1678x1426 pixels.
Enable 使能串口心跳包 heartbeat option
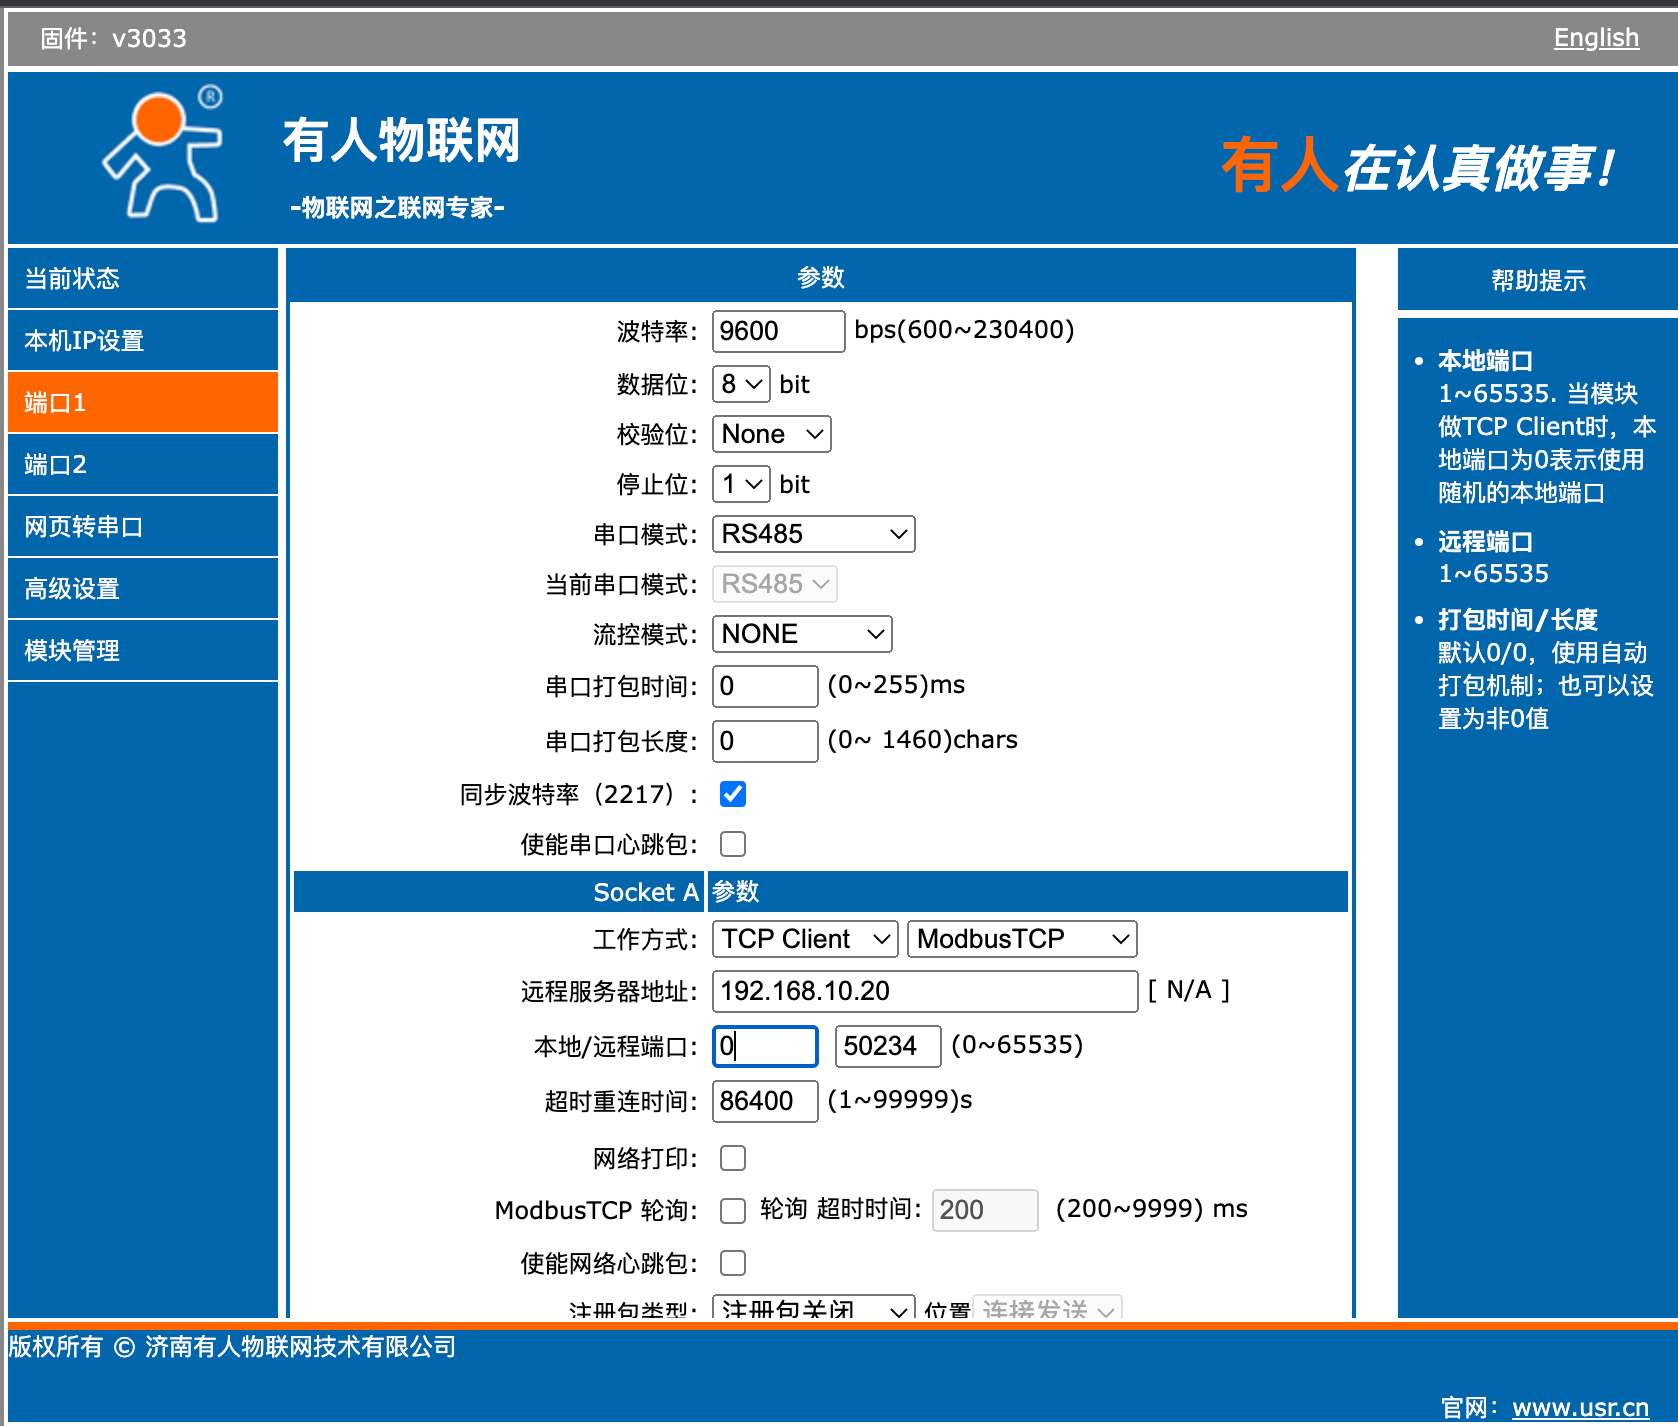pos(733,843)
